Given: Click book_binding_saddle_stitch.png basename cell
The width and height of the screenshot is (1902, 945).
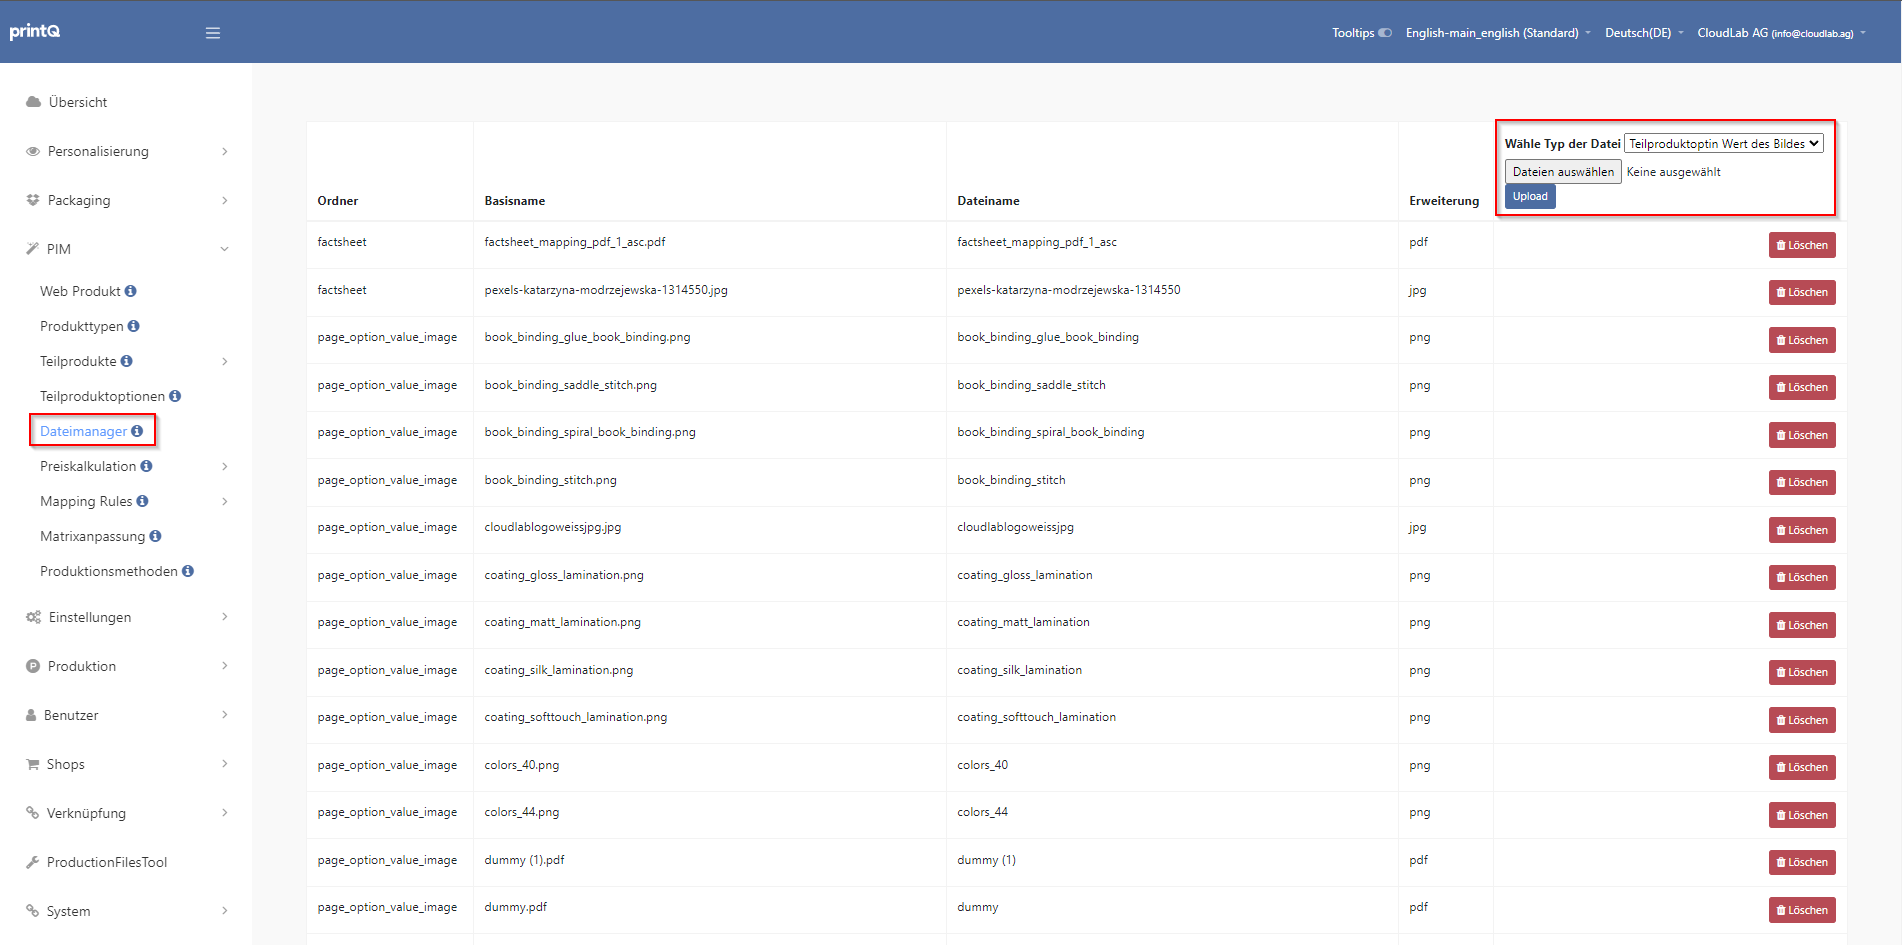Looking at the screenshot, I should pyautogui.click(x=571, y=385).
